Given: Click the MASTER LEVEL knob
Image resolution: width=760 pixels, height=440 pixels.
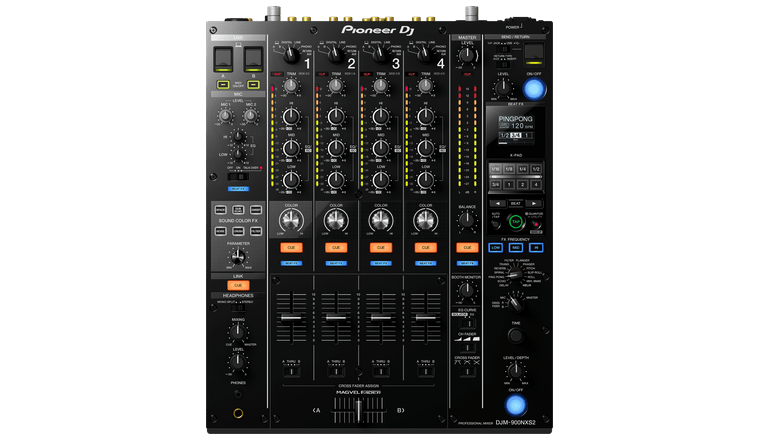Looking at the screenshot, I should click(466, 56).
